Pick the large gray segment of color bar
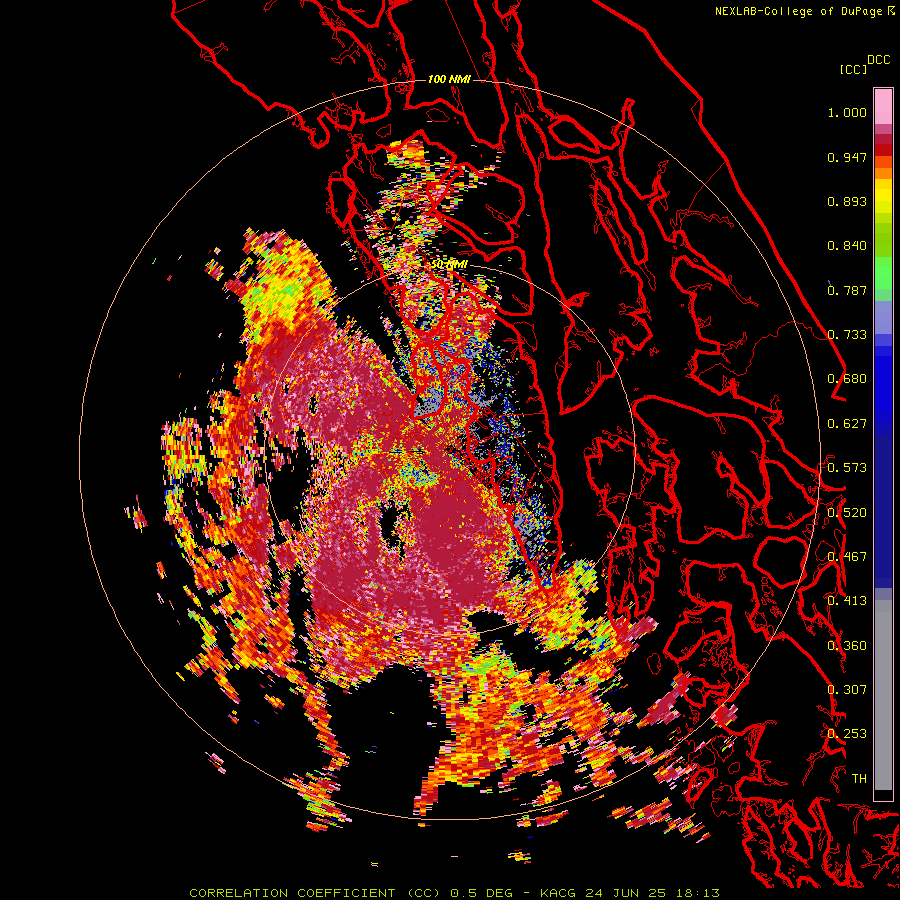Viewport: 900px width, 900px height. click(x=883, y=695)
